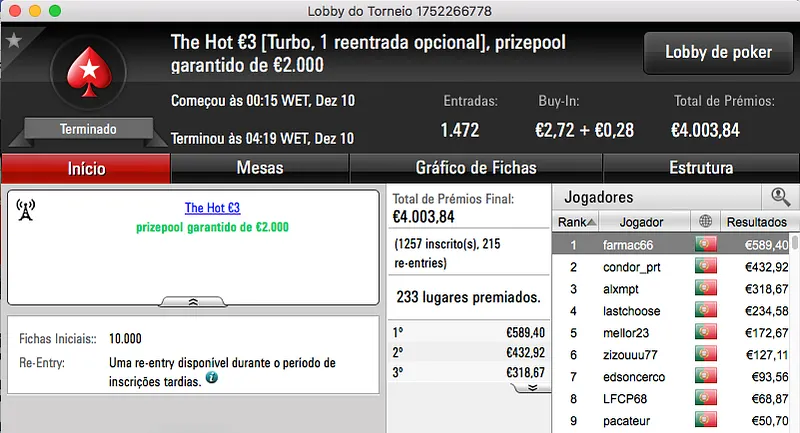Screen dimensions: 800x433
Task: Click the re-entry info icon
Action: pos(212,380)
